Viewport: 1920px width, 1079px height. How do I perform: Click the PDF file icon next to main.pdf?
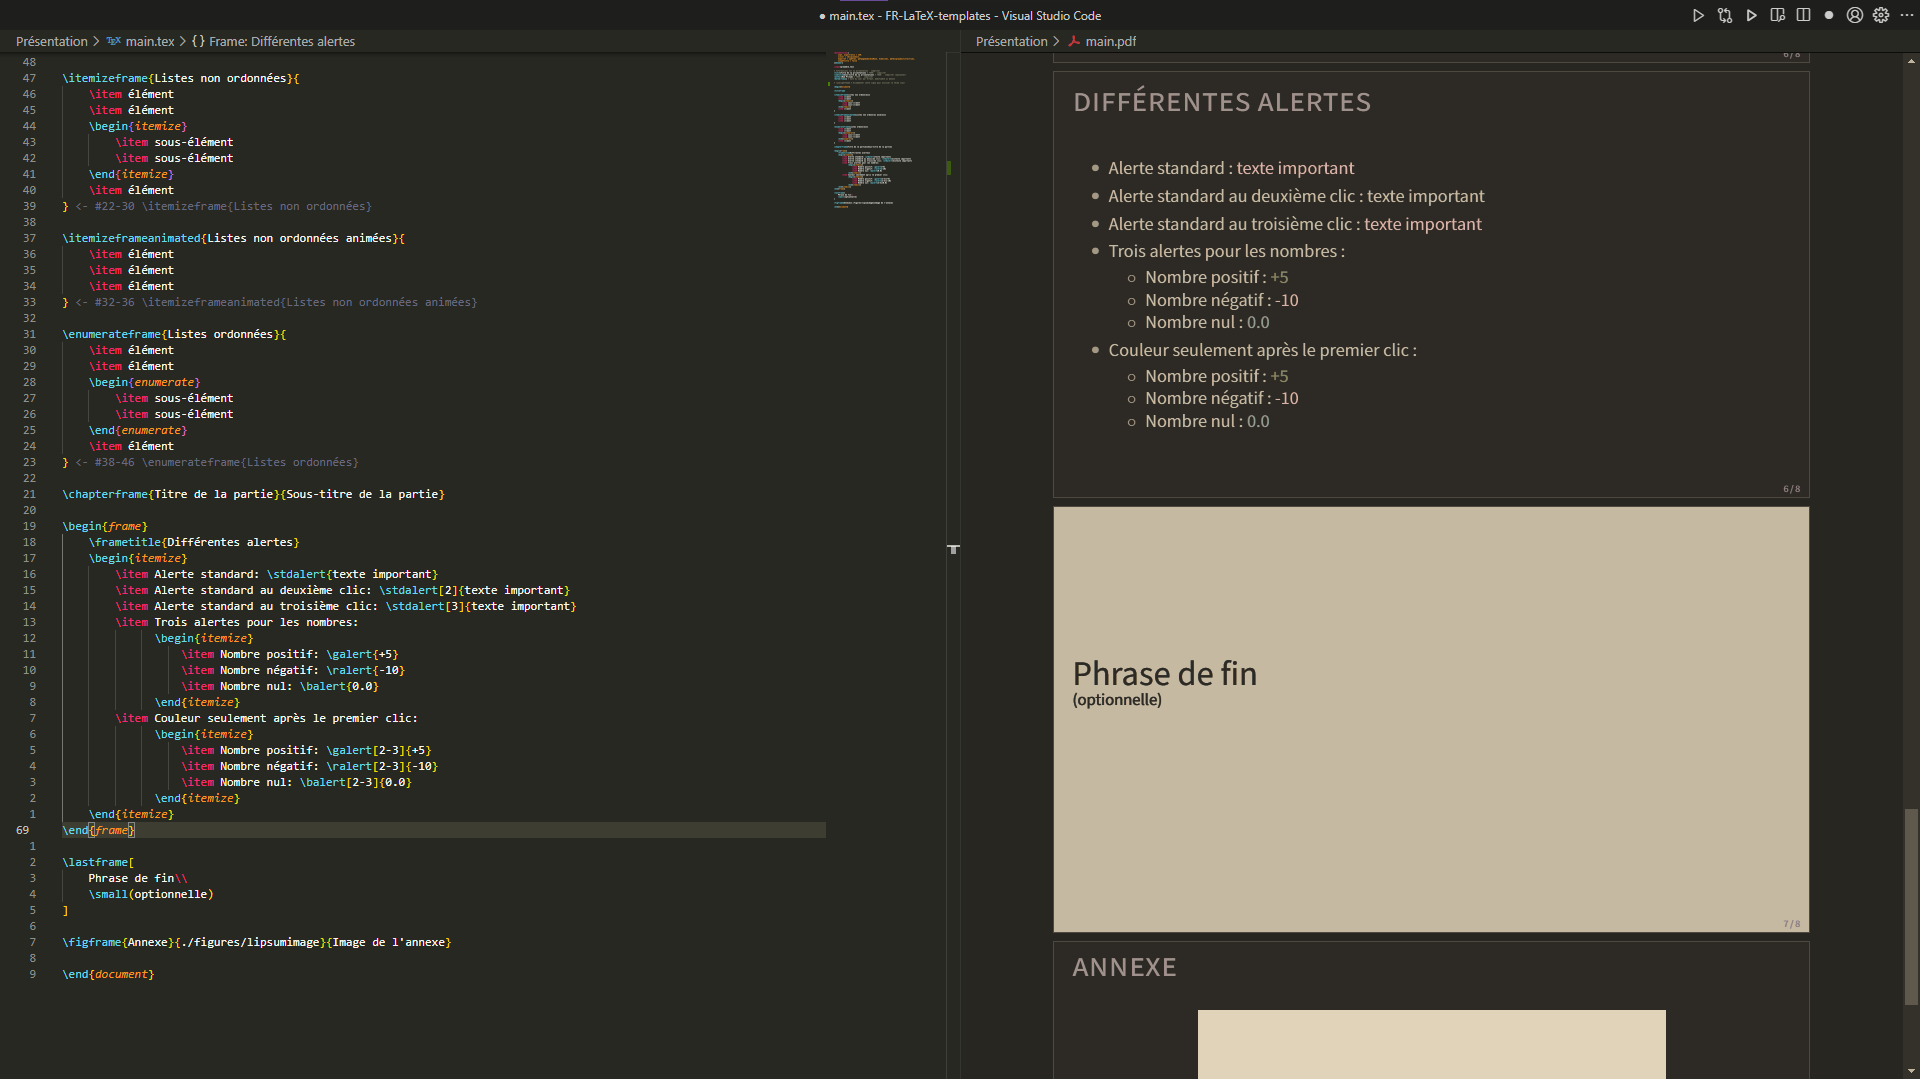pyautogui.click(x=1074, y=41)
